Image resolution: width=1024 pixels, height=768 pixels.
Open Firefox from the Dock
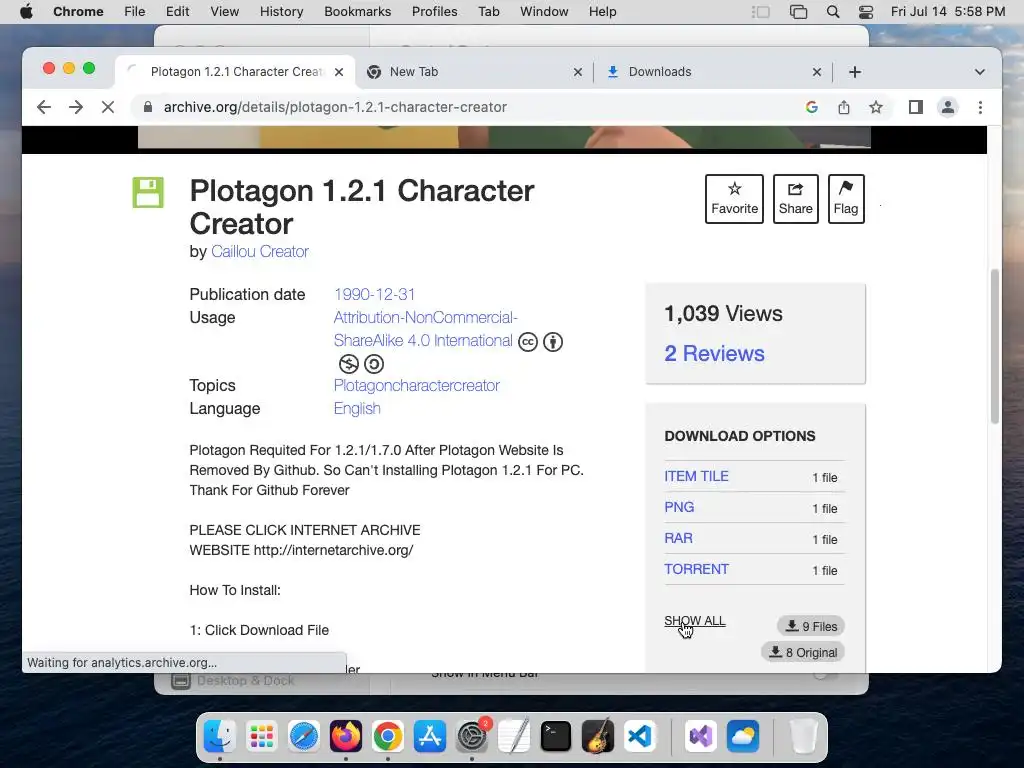pos(345,737)
